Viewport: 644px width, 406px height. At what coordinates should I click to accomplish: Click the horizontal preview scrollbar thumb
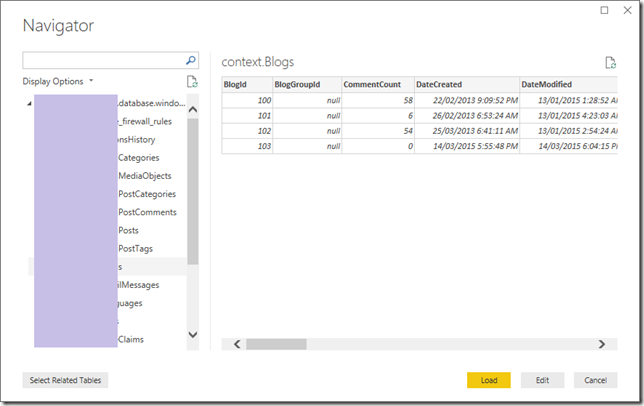(276, 344)
